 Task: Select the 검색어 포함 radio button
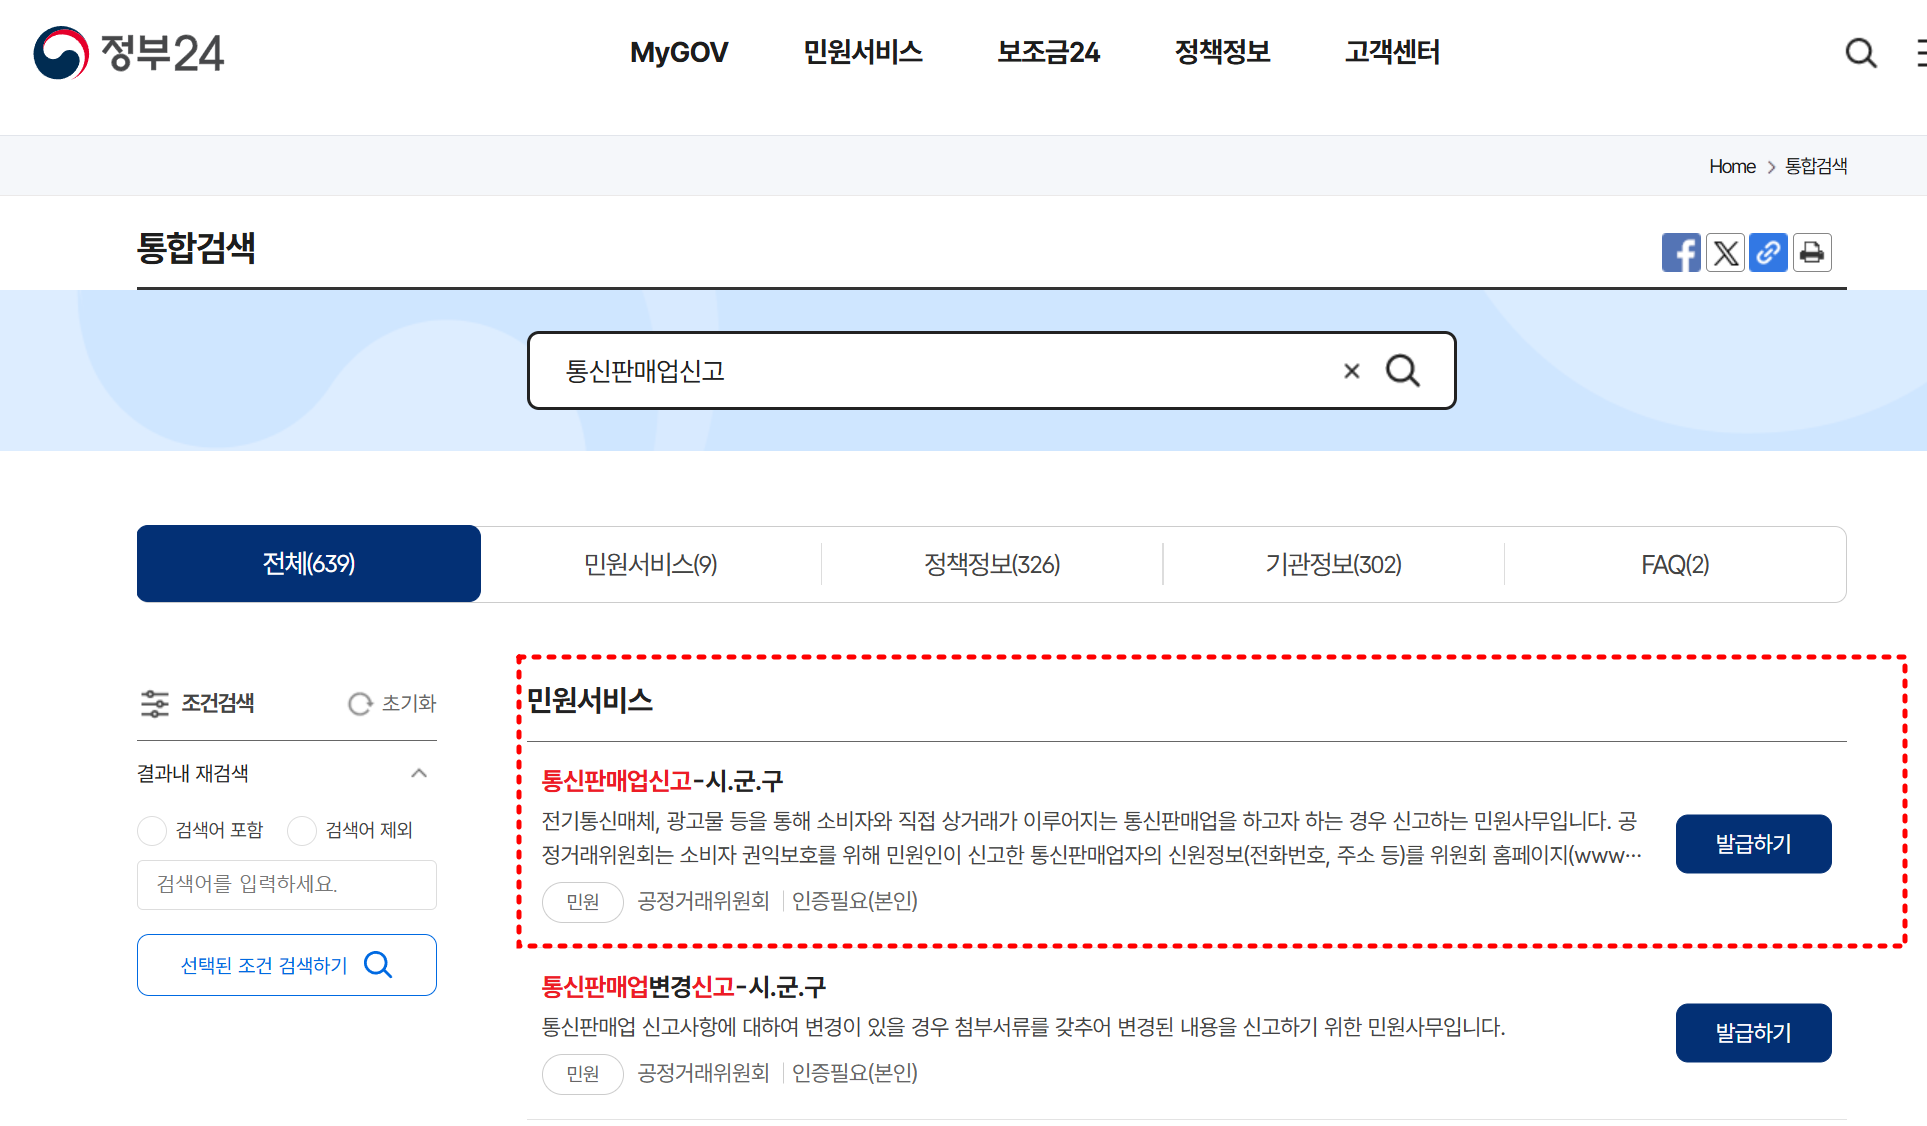pos(152,830)
